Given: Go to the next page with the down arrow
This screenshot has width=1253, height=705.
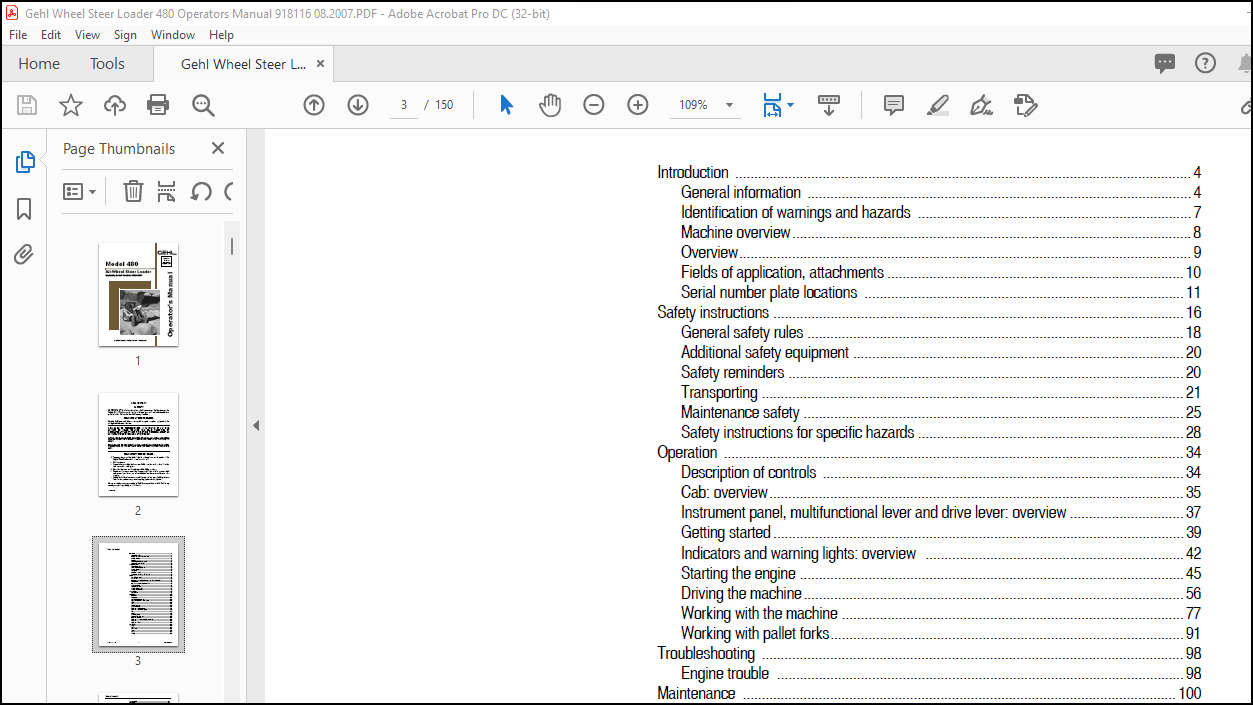Looking at the screenshot, I should click(358, 105).
